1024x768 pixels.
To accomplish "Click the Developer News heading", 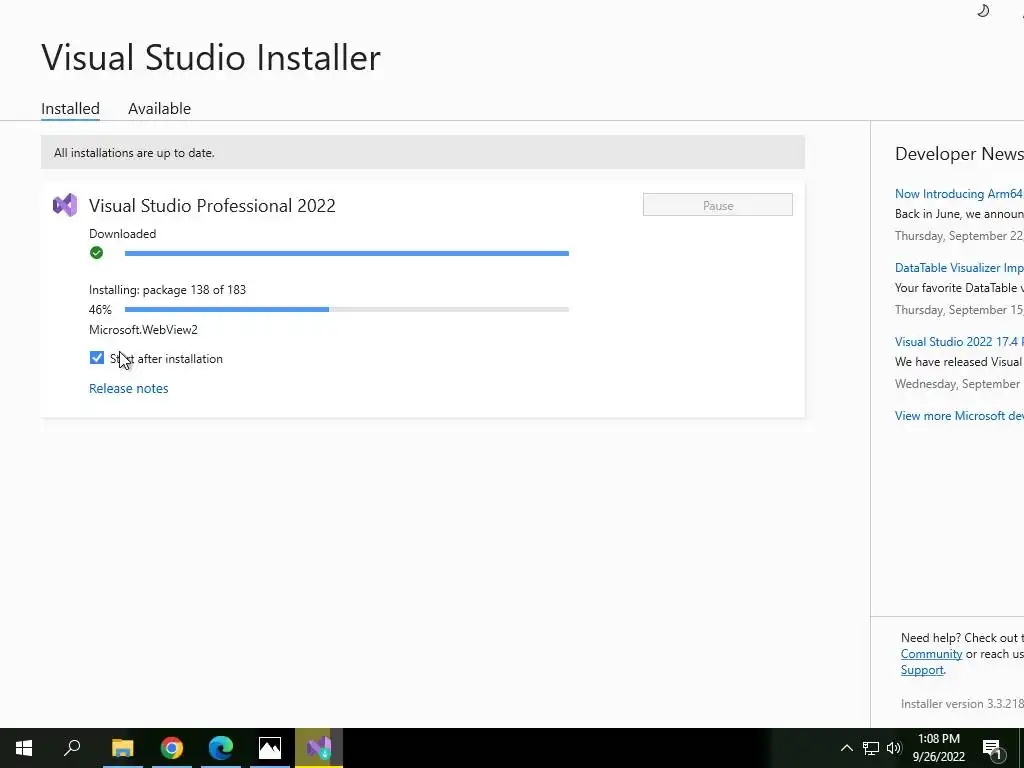I will pyautogui.click(x=959, y=153).
